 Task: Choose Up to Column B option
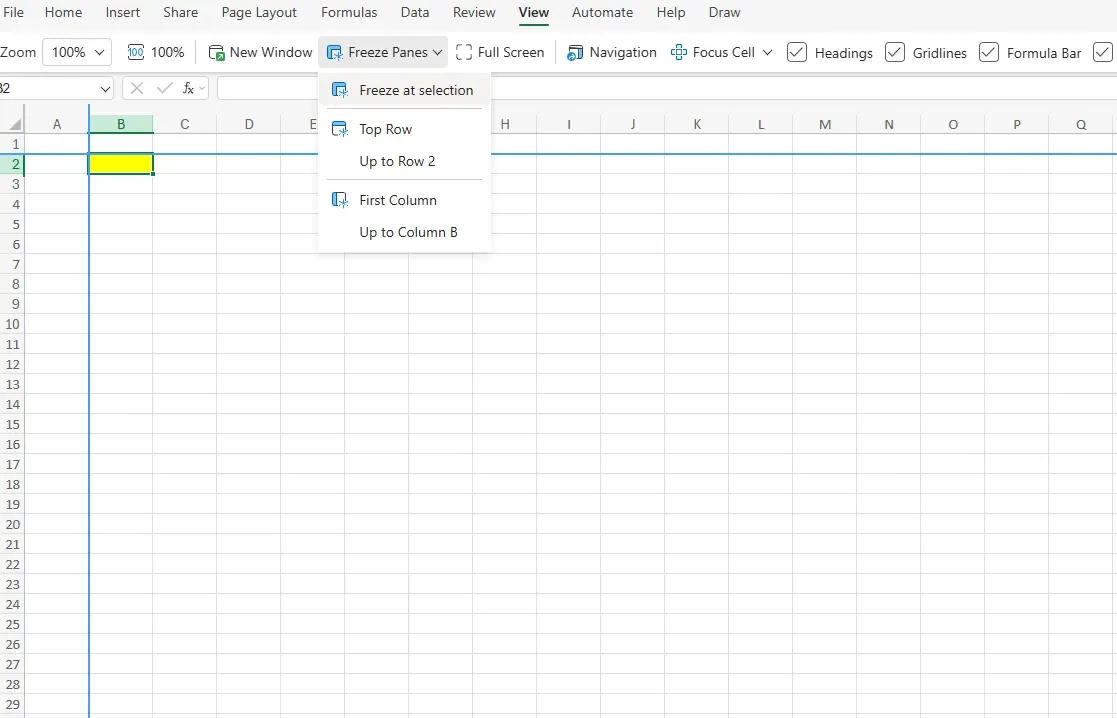408,232
